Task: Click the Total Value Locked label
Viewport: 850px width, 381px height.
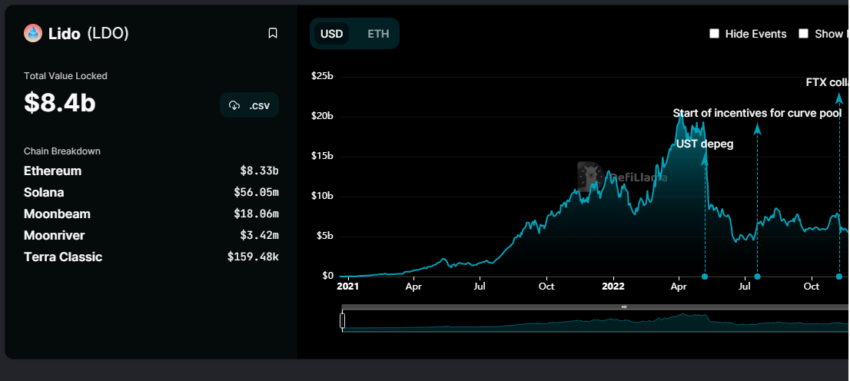Action: click(x=66, y=76)
